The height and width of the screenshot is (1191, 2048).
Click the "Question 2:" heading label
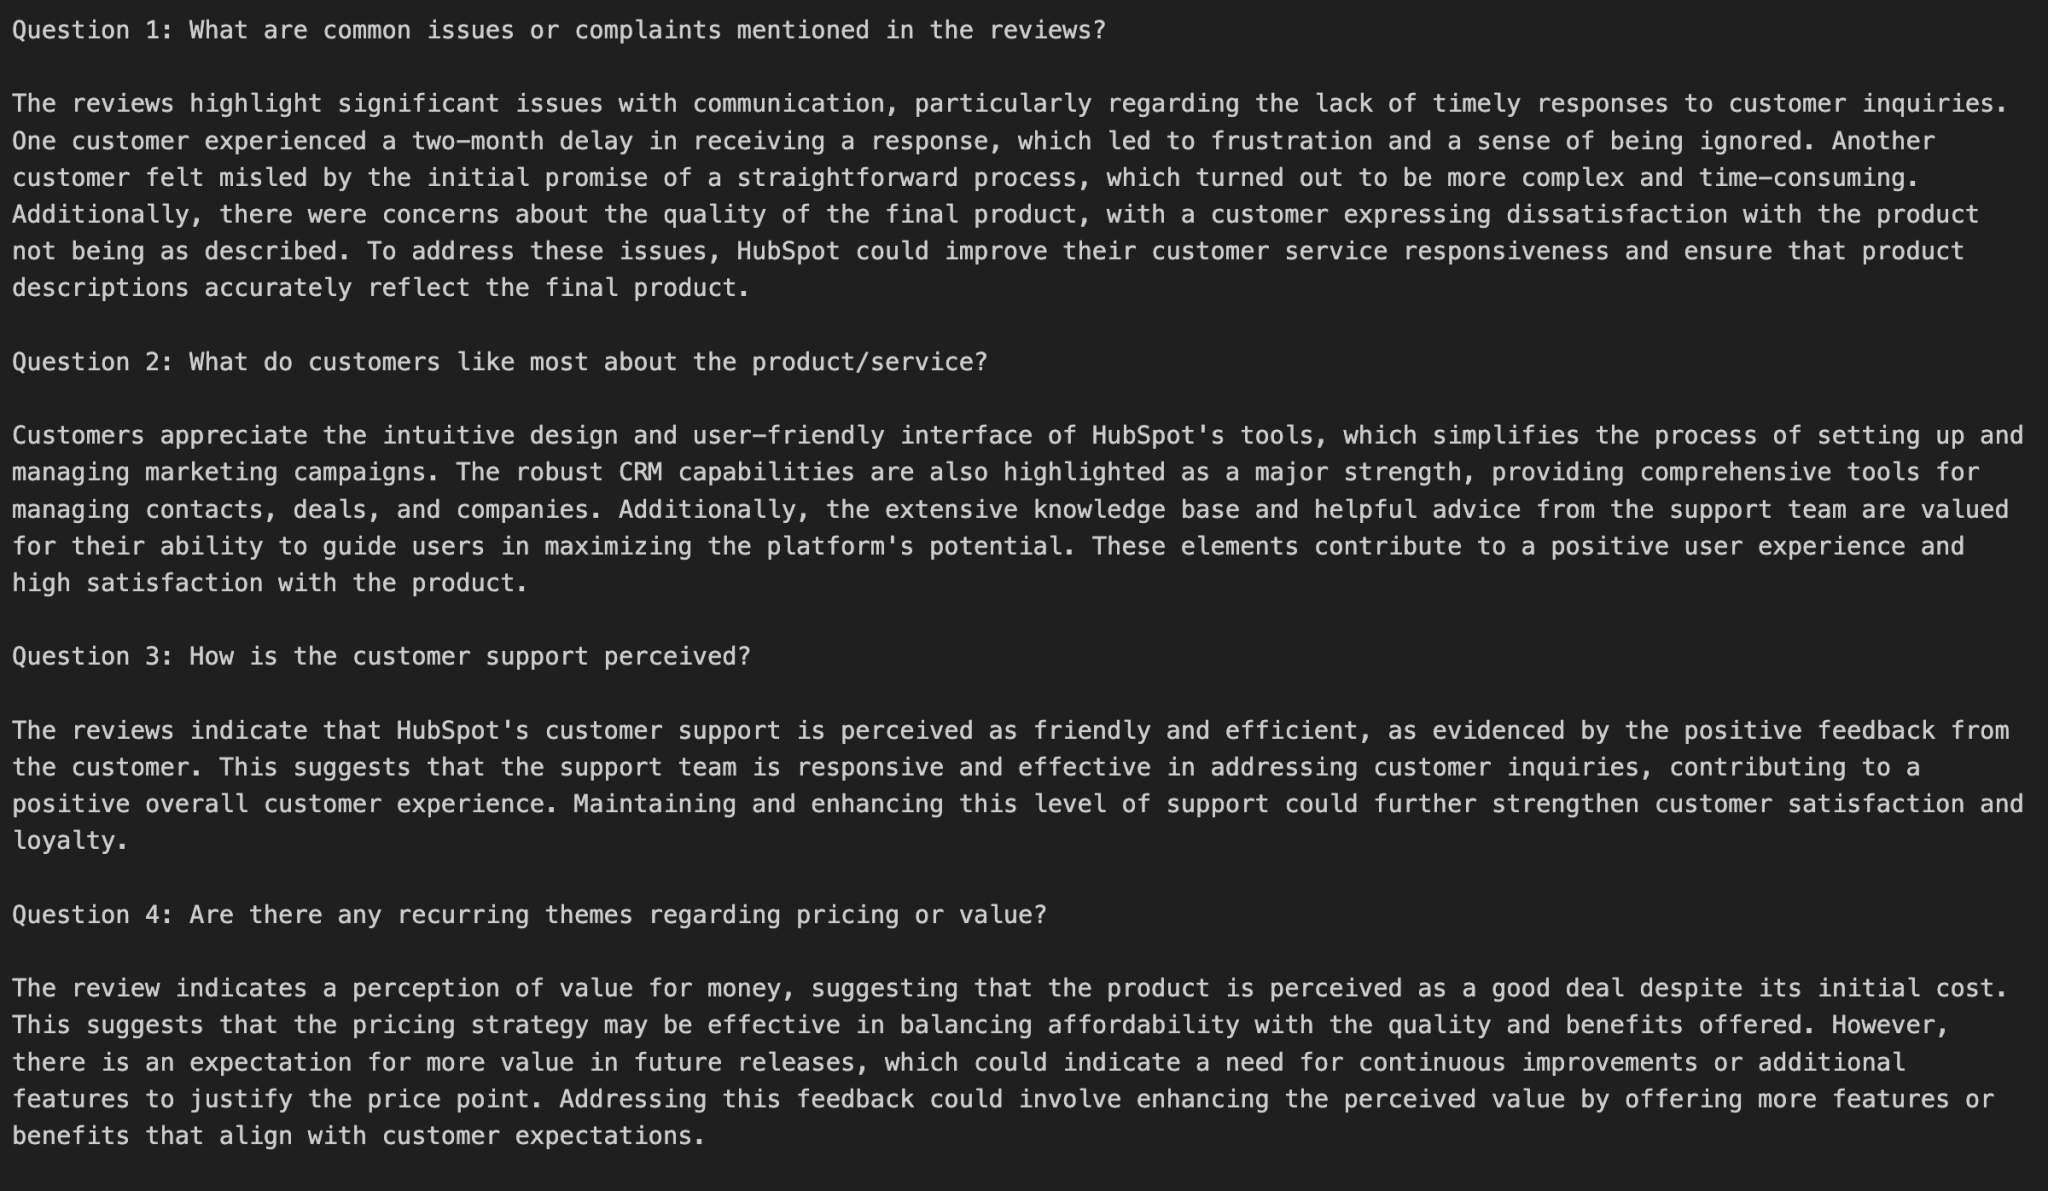tap(93, 362)
